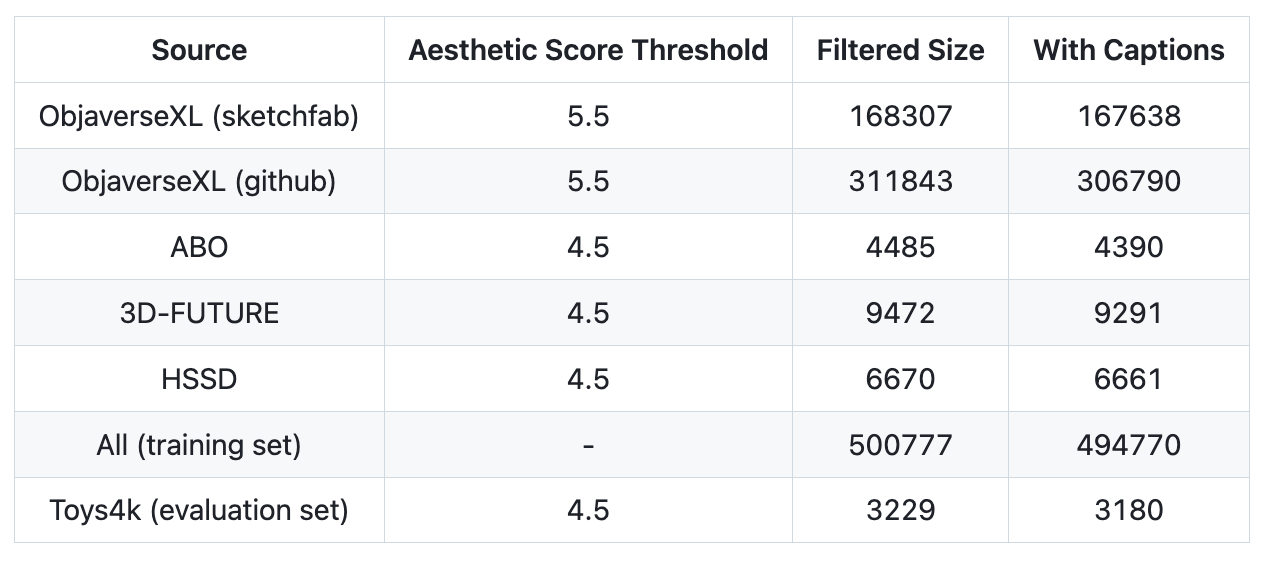Screen dimensions: 1264x562
Task: Select the HSSD source cell
Action: click(x=199, y=379)
